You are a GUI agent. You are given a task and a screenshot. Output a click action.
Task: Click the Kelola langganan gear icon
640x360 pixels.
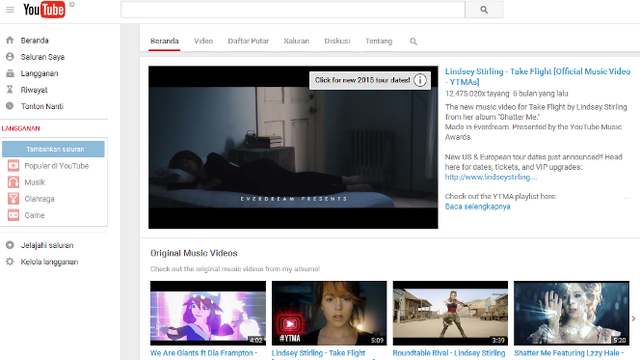point(10,262)
